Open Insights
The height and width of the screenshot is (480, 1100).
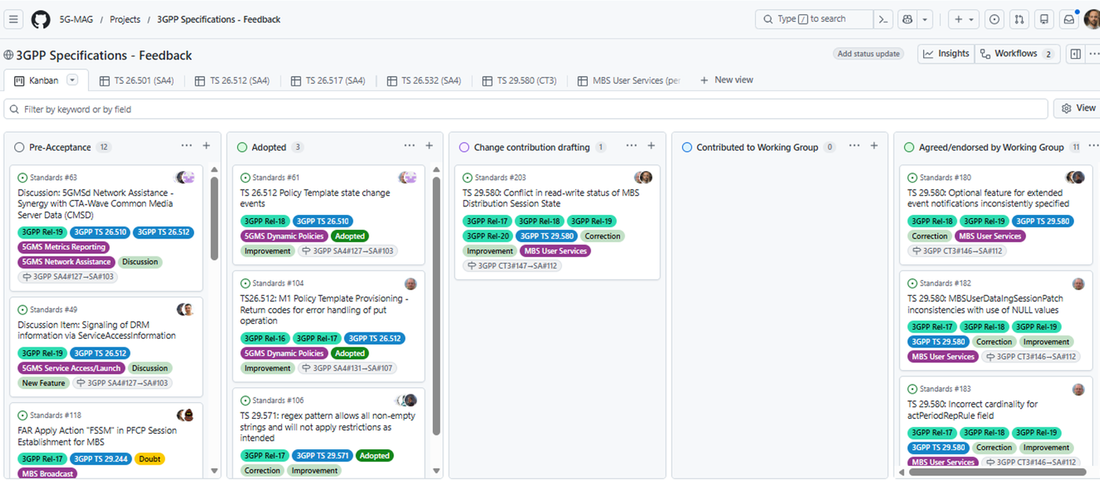pyautogui.click(x=946, y=54)
